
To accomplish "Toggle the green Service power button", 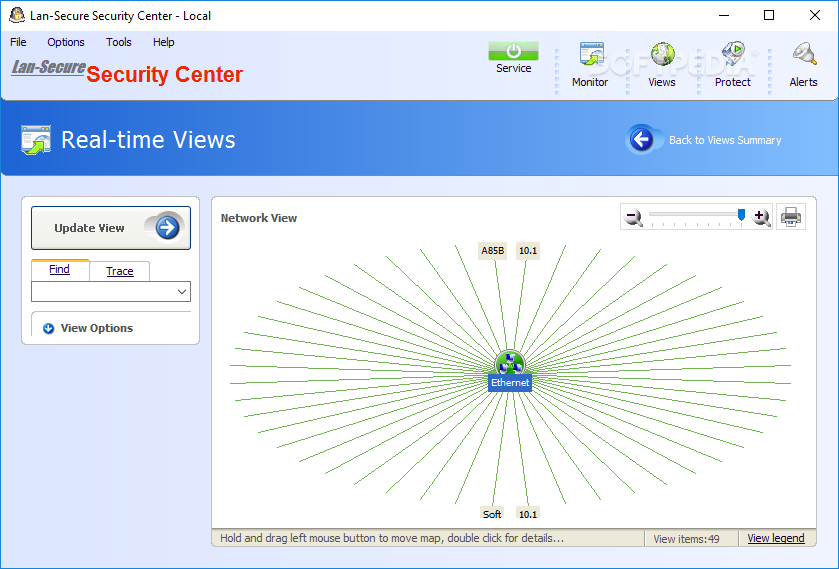I will tap(513, 51).
